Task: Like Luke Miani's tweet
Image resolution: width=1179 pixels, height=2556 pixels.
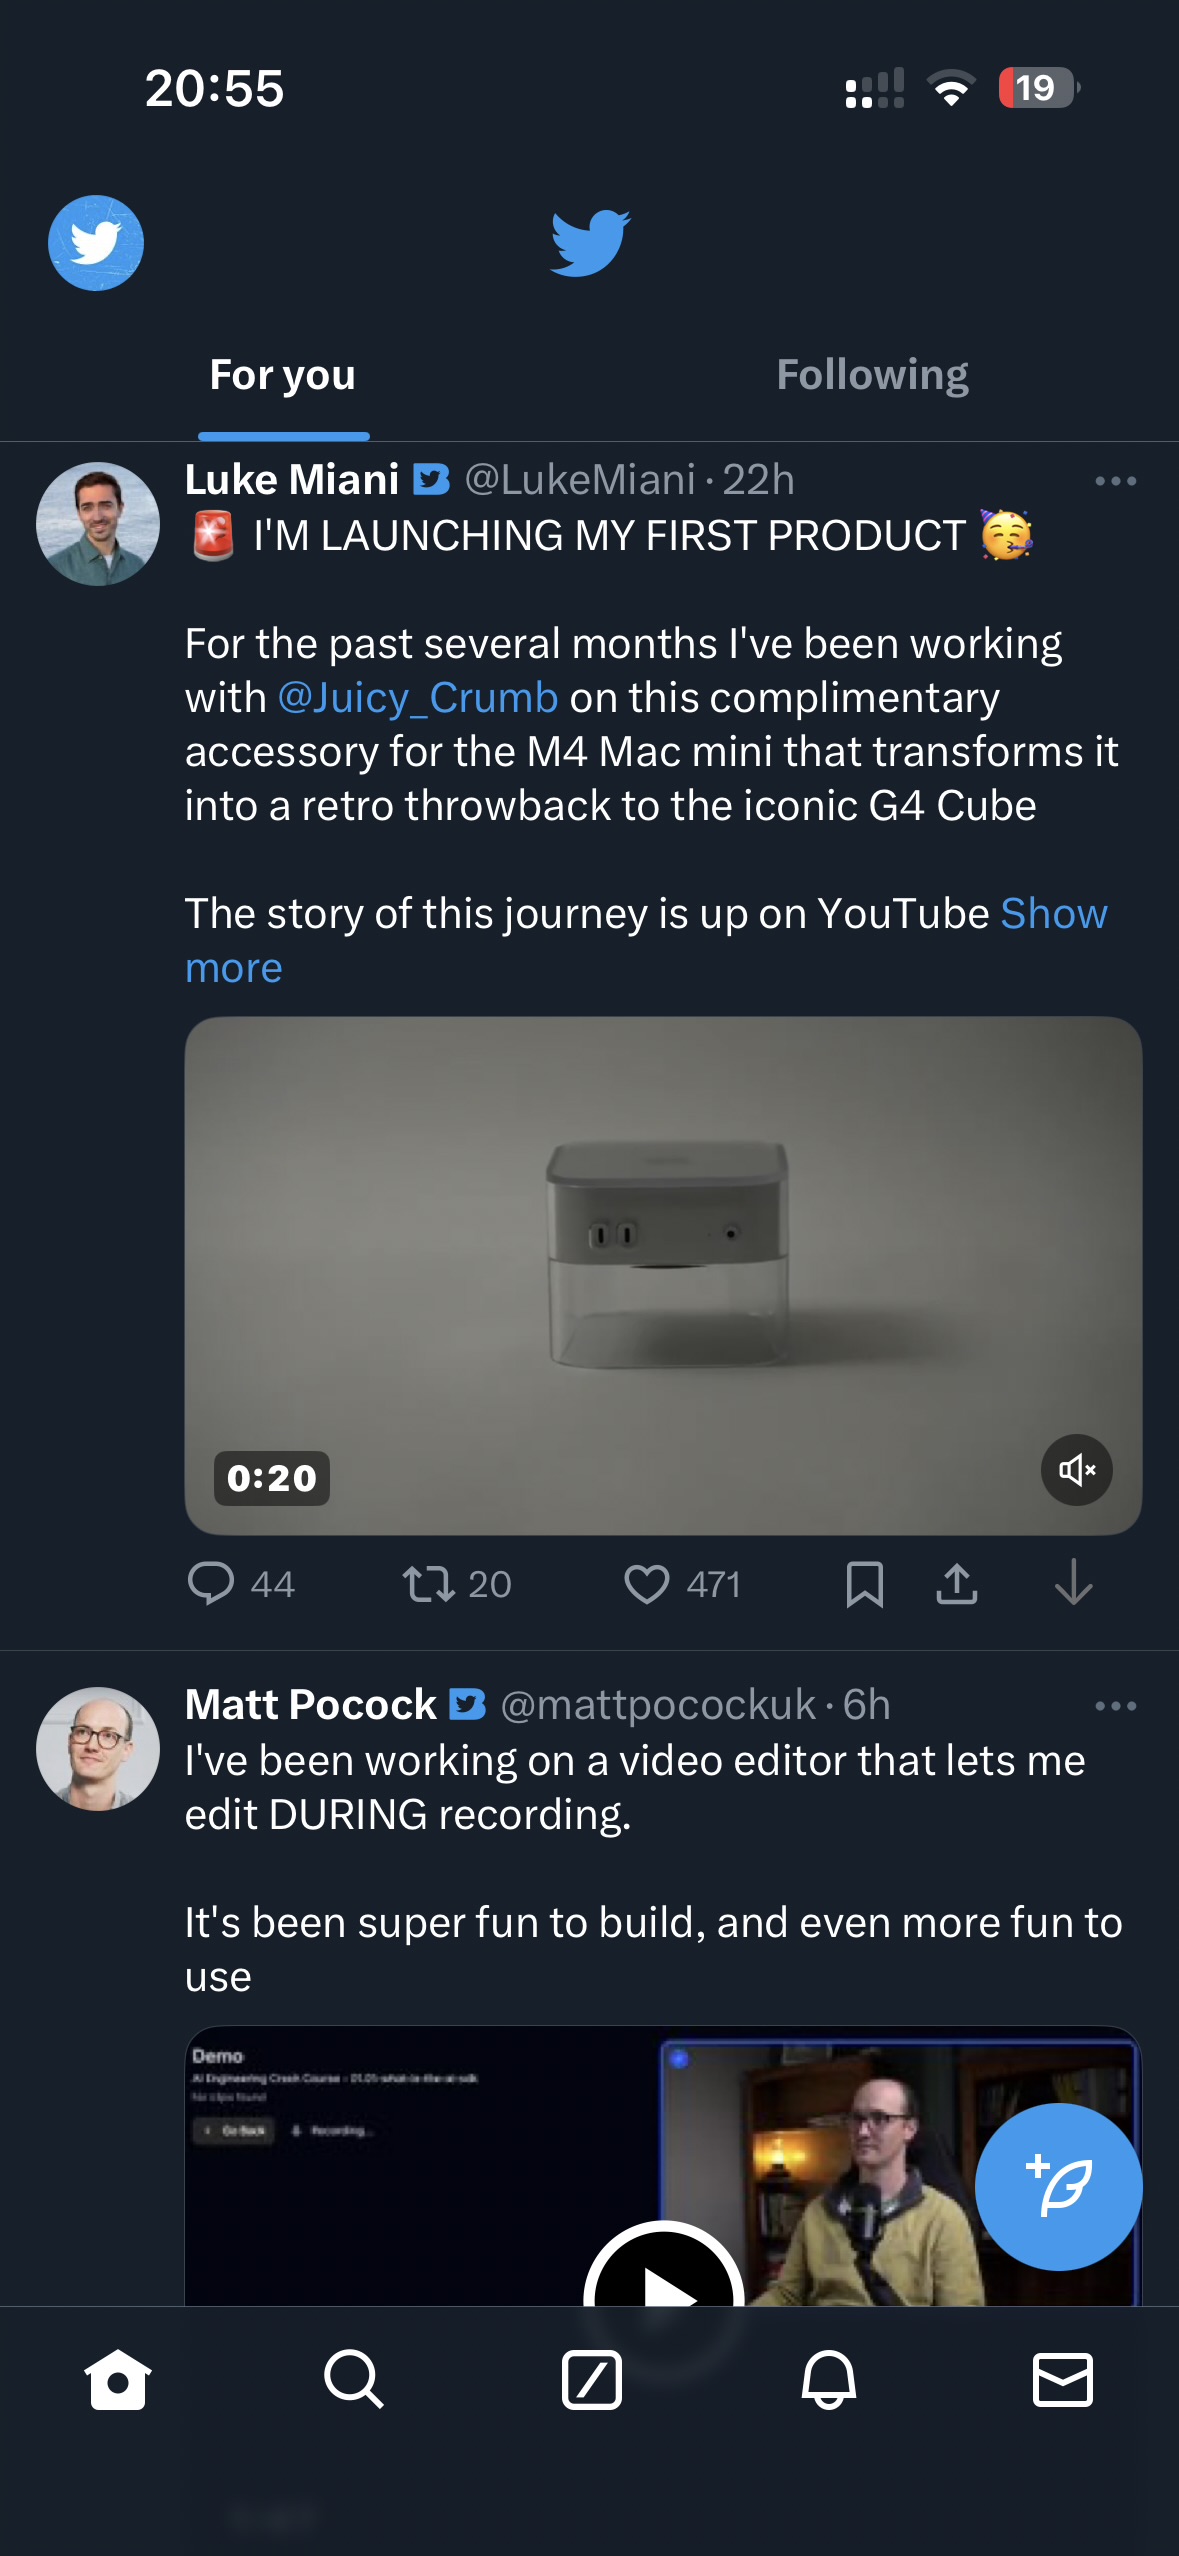Action: (x=647, y=1584)
